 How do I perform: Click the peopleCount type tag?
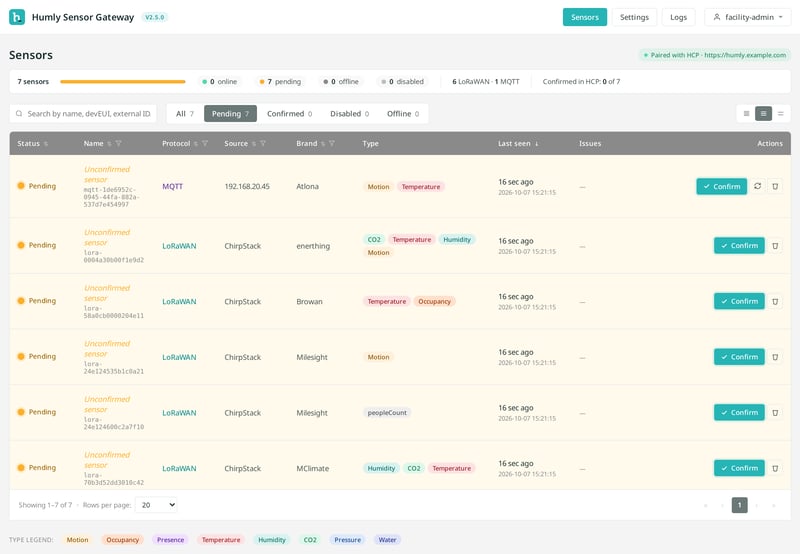(x=387, y=413)
